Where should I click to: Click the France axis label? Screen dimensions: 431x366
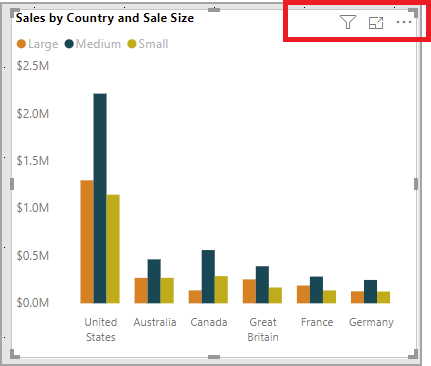pos(317,322)
